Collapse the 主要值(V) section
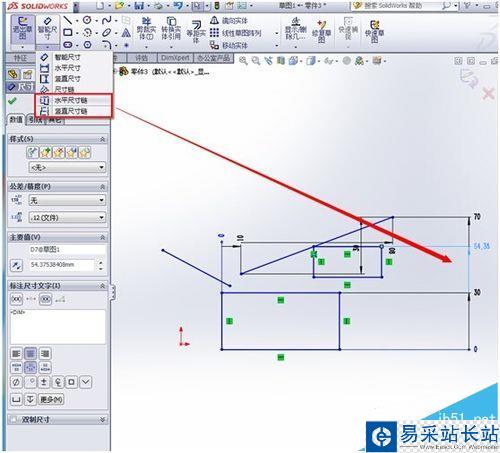 (x=103, y=237)
